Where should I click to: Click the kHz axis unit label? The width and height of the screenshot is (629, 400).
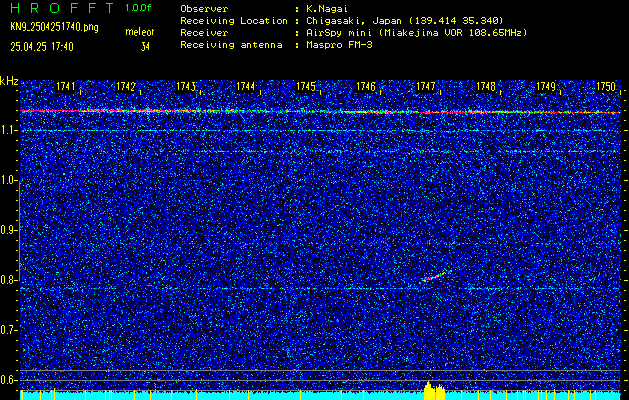click(9, 81)
